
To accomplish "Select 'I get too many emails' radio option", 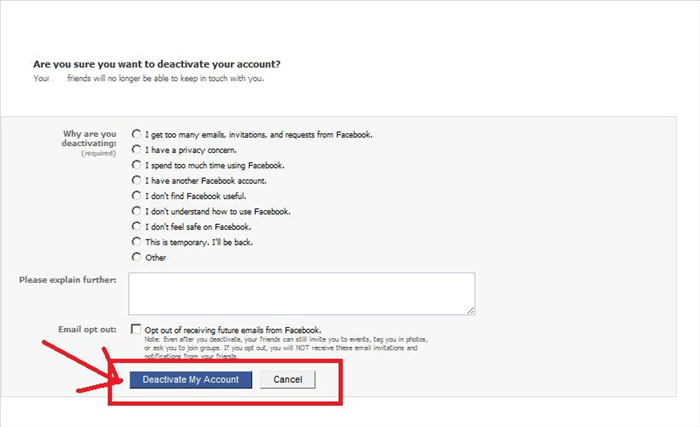I will (x=136, y=134).
